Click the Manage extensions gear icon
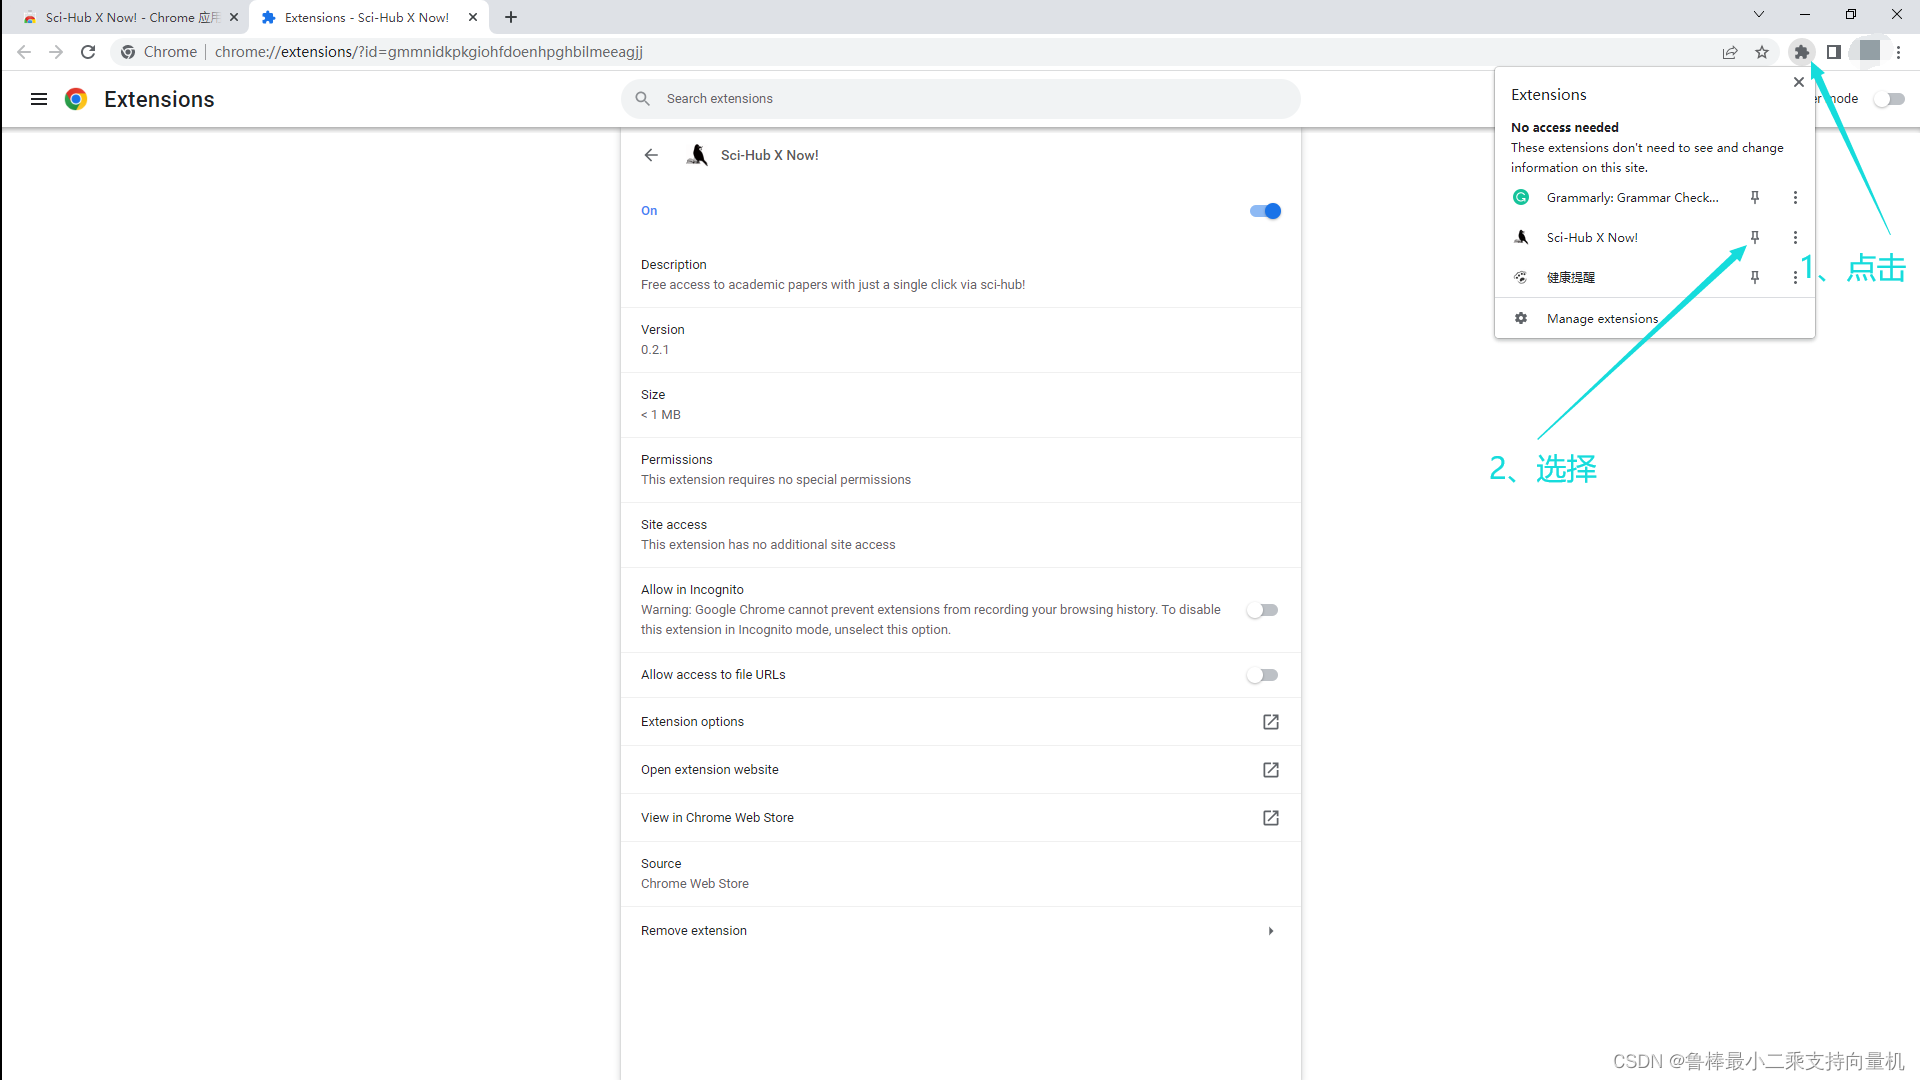Image resolution: width=1920 pixels, height=1080 pixels. click(1521, 318)
